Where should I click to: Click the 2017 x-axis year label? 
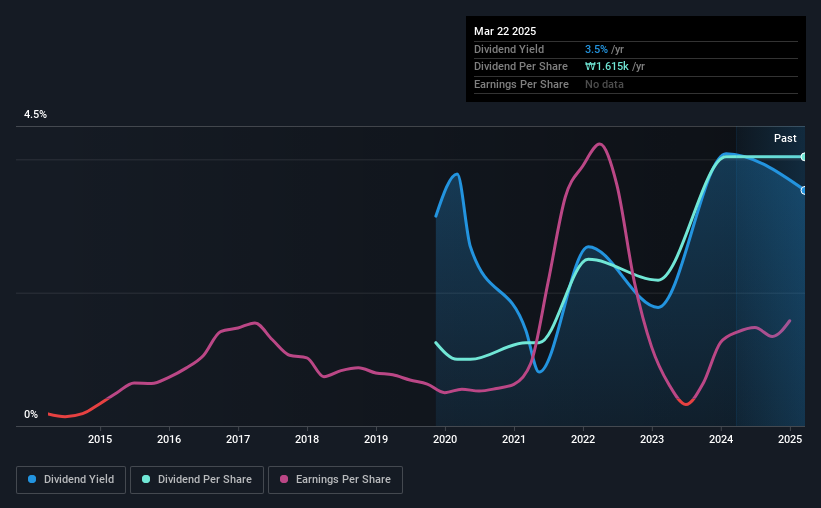point(238,439)
